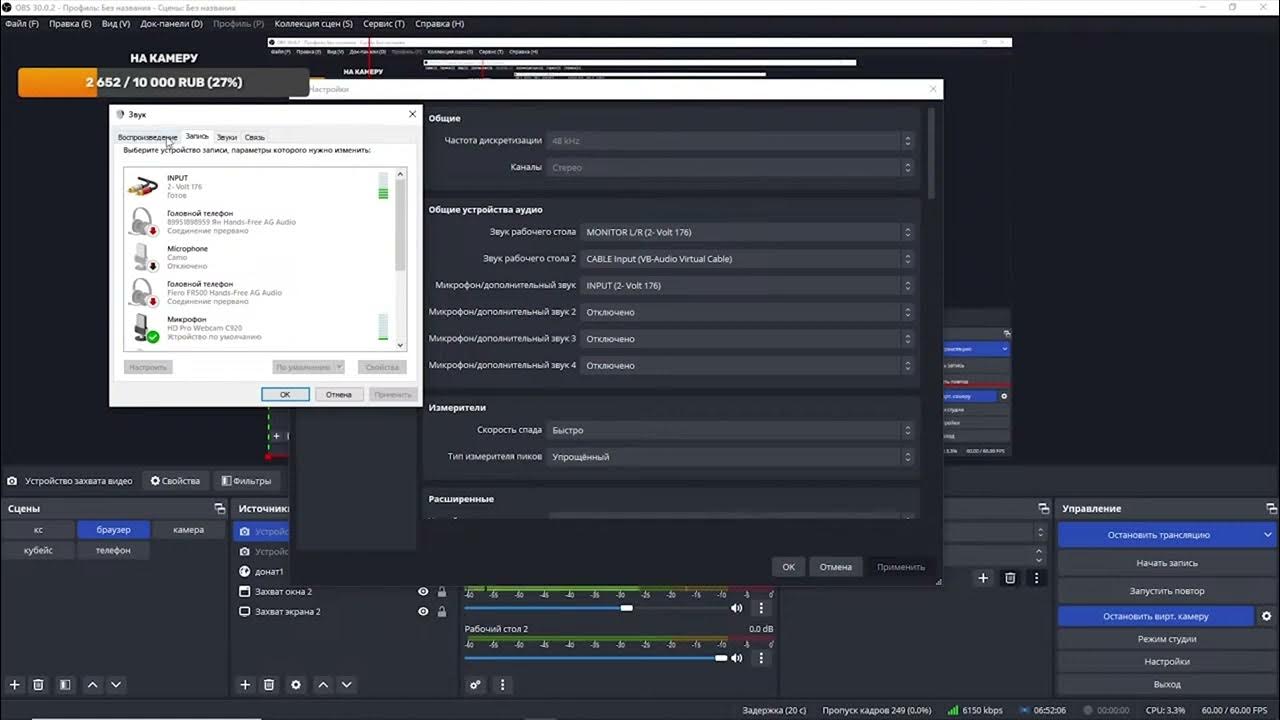Switch to Звуки tab in Звук dialog
Screen dimensions: 1280x720
tap(227, 137)
